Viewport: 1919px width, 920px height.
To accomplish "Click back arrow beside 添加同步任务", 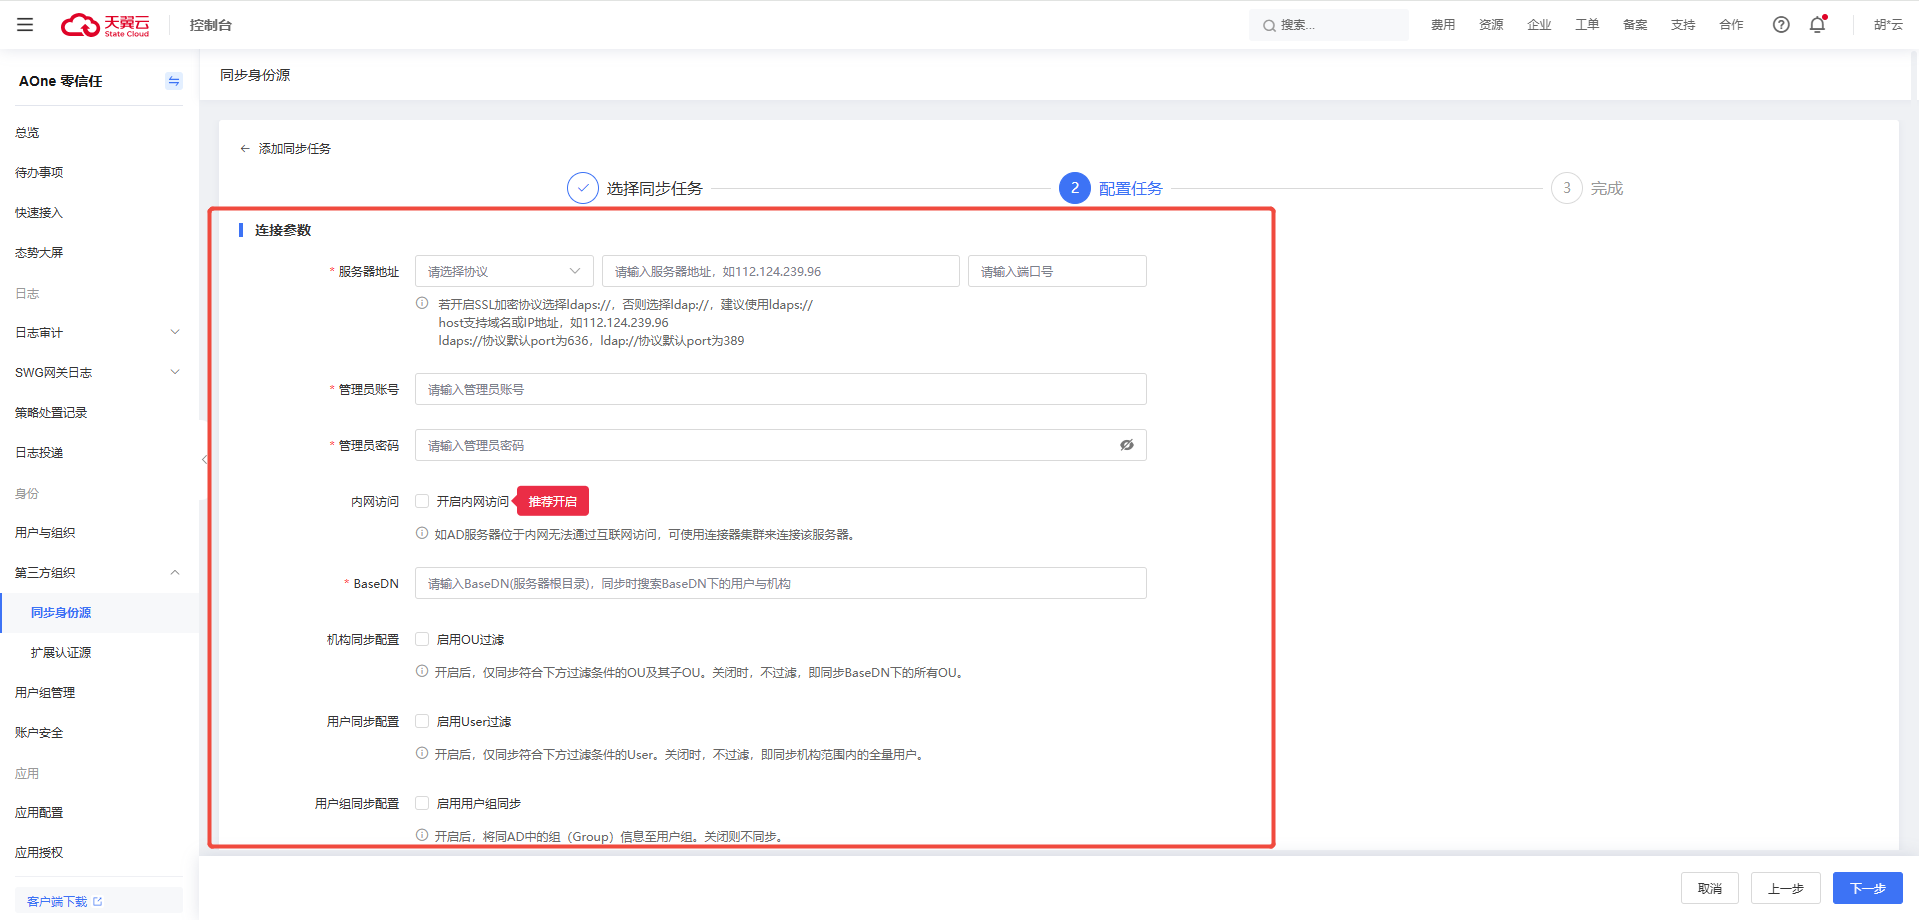I will (245, 149).
